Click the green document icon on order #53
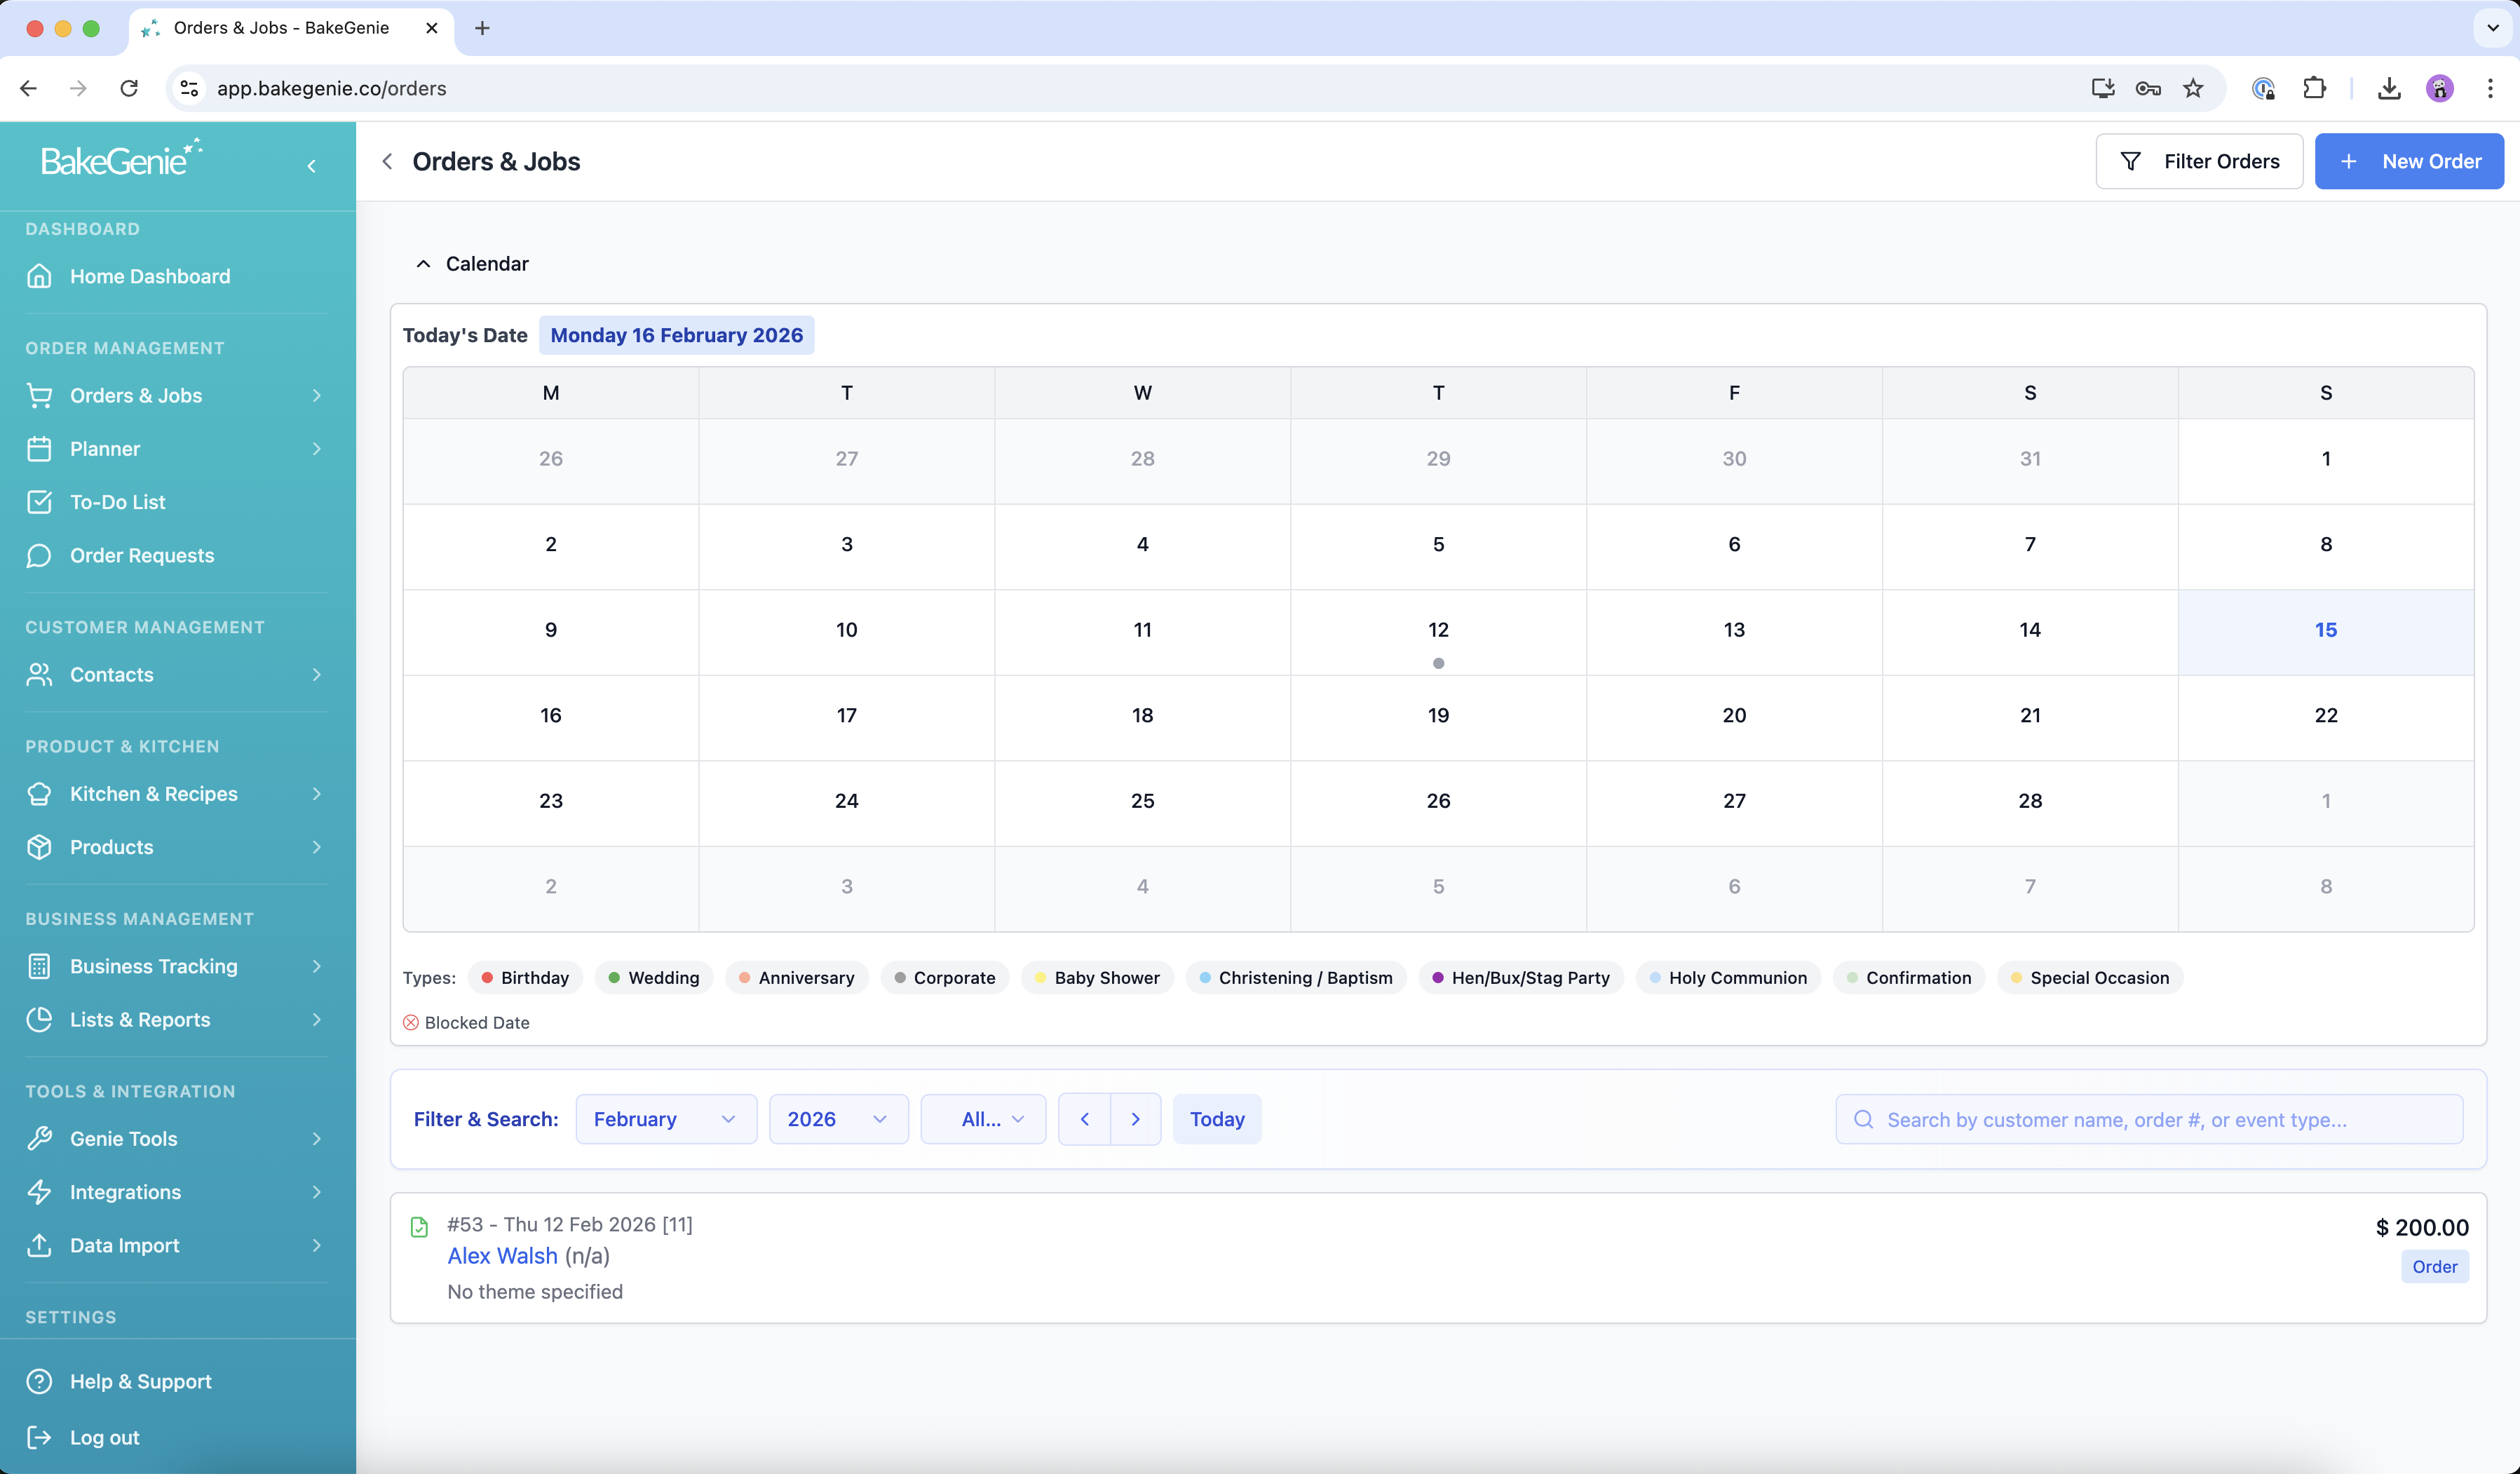The image size is (2520, 1474). 419,1227
